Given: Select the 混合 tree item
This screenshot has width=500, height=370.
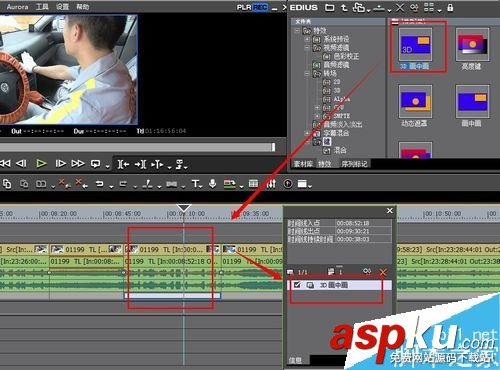Looking at the screenshot, I should click(x=340, y=150).
